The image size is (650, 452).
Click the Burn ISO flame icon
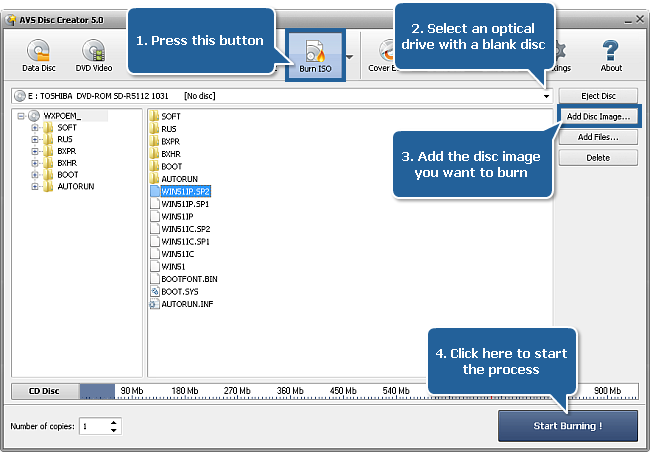315,51
